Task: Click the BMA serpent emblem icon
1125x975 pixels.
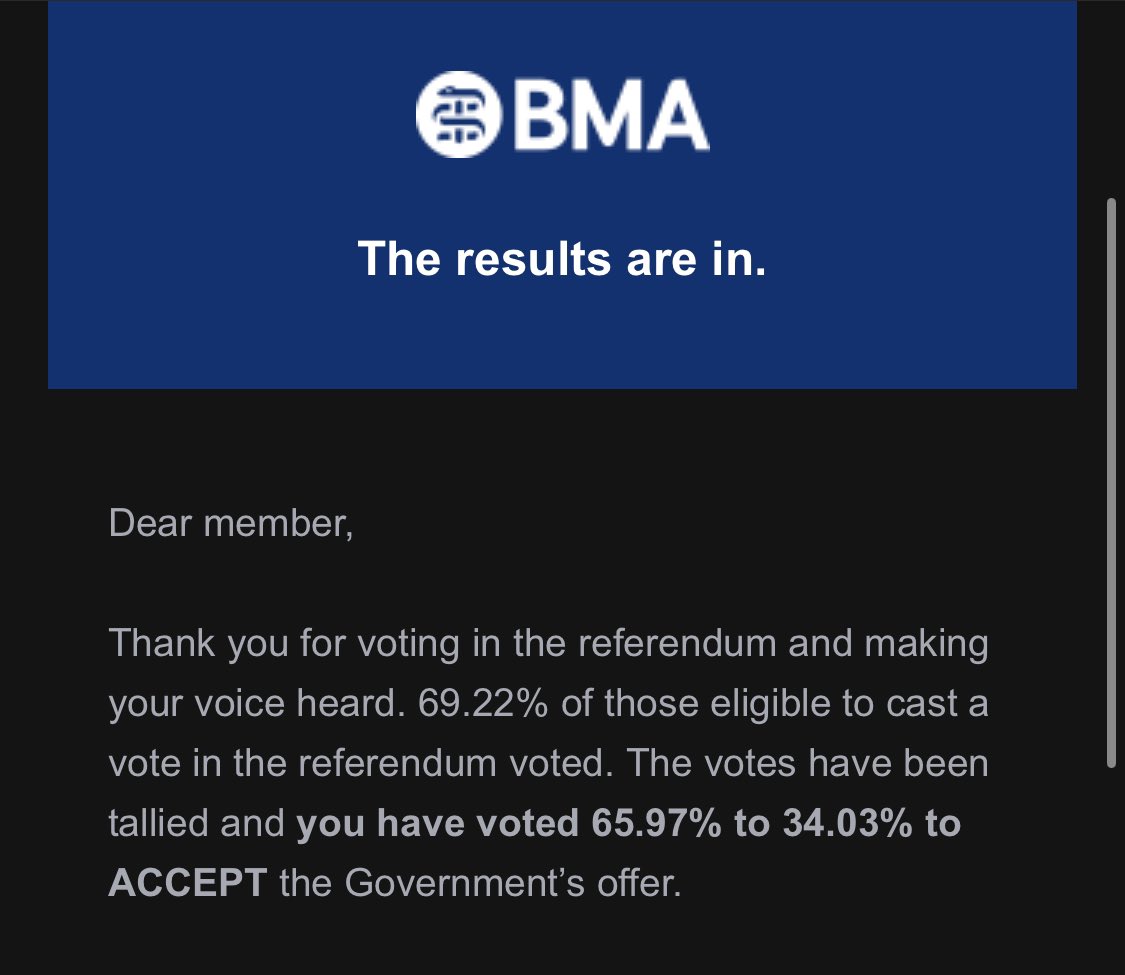Action: (x=458, y=114)
